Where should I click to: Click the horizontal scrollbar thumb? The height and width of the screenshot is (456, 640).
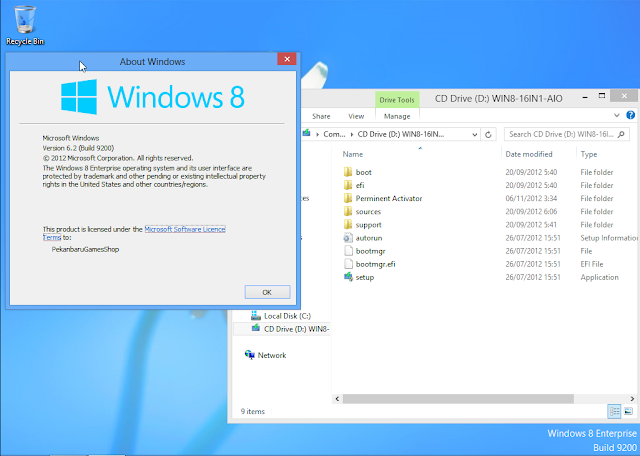point(458,399)
